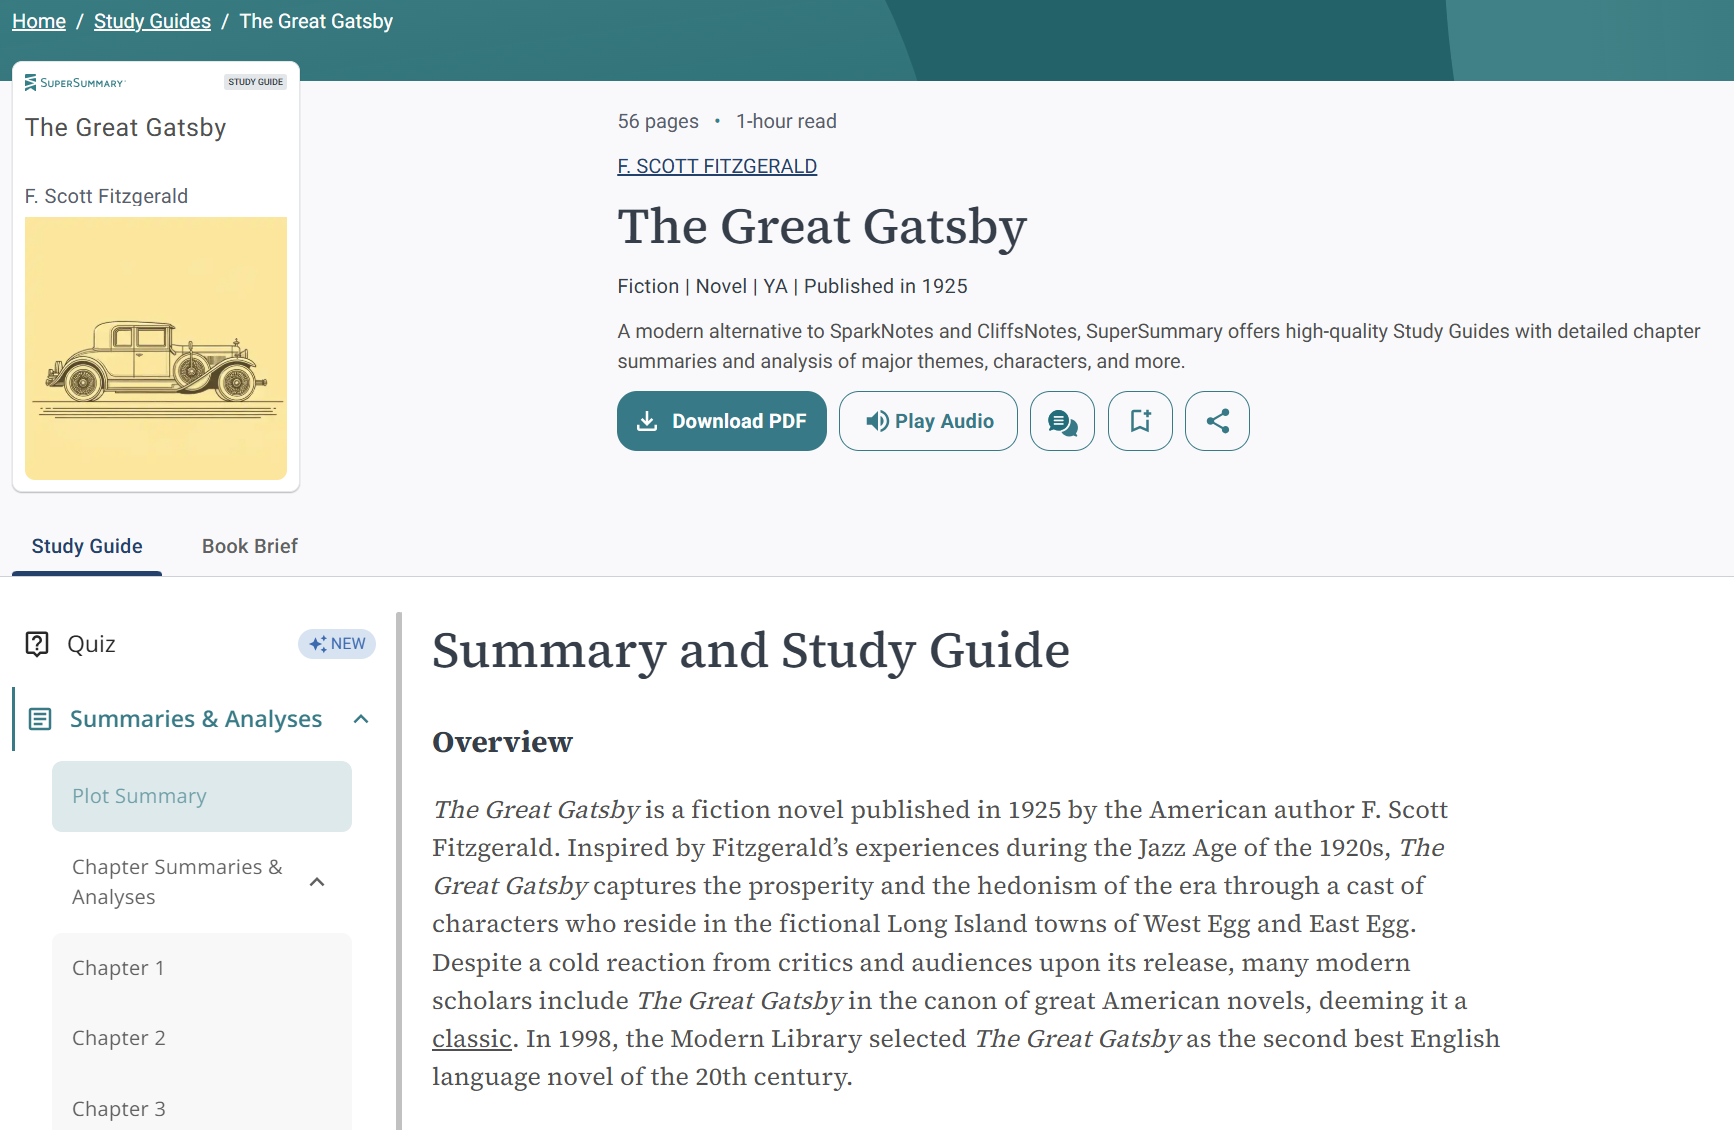Click the '56 pages' text
Viewport: 1734px width, 1130px height.
[x=658, y=121]
